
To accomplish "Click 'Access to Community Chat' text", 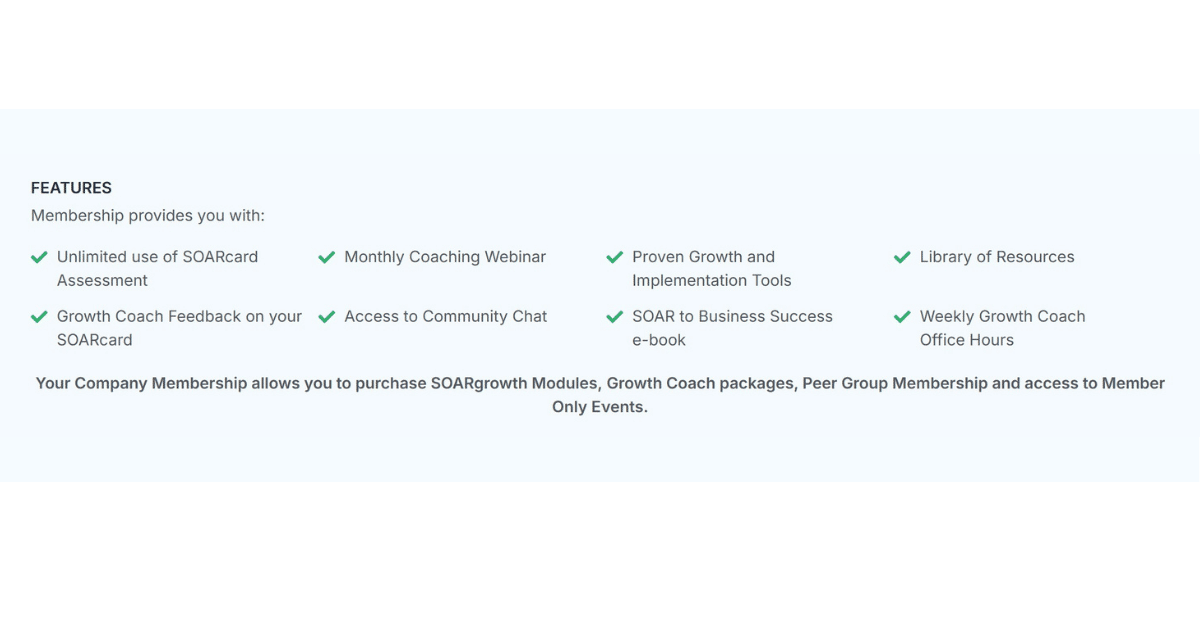I will click(x=445, y=316).
